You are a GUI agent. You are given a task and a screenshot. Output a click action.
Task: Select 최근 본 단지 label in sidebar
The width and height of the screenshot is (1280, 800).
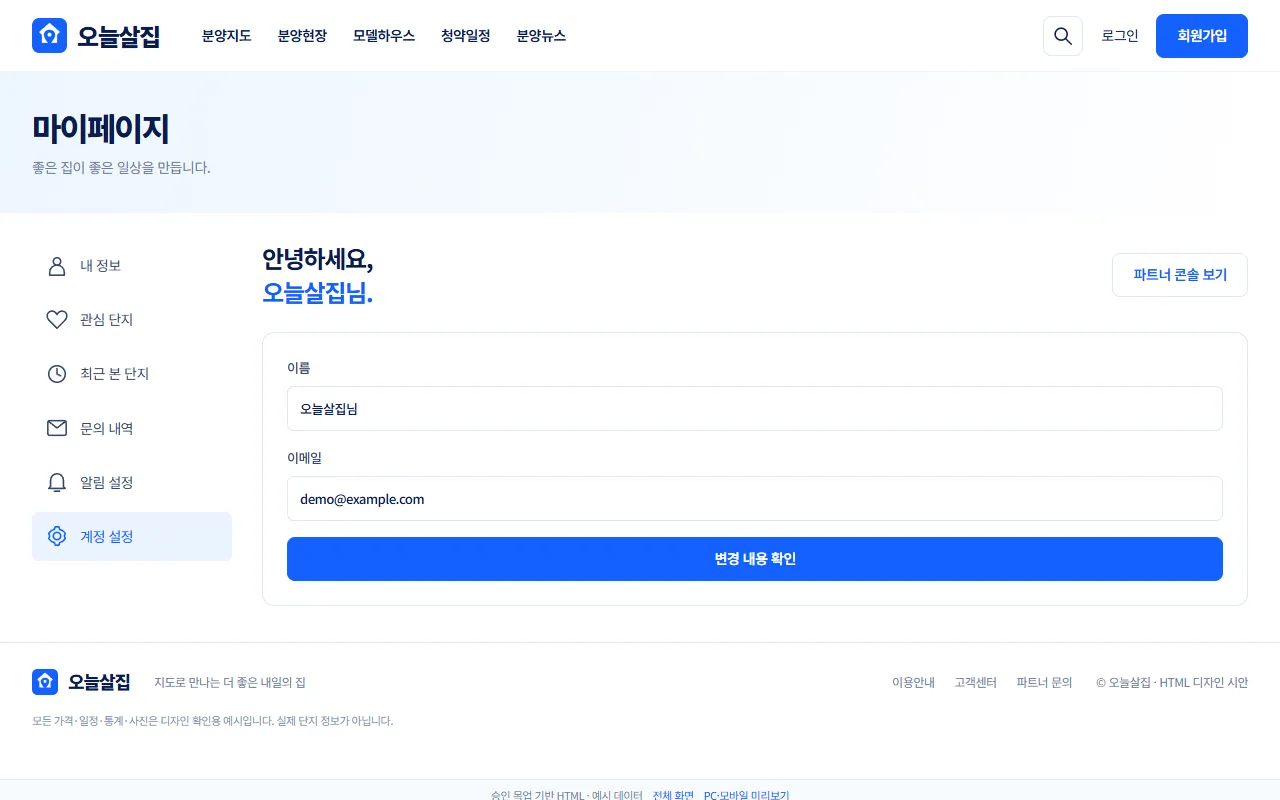[x=115, y=374]
